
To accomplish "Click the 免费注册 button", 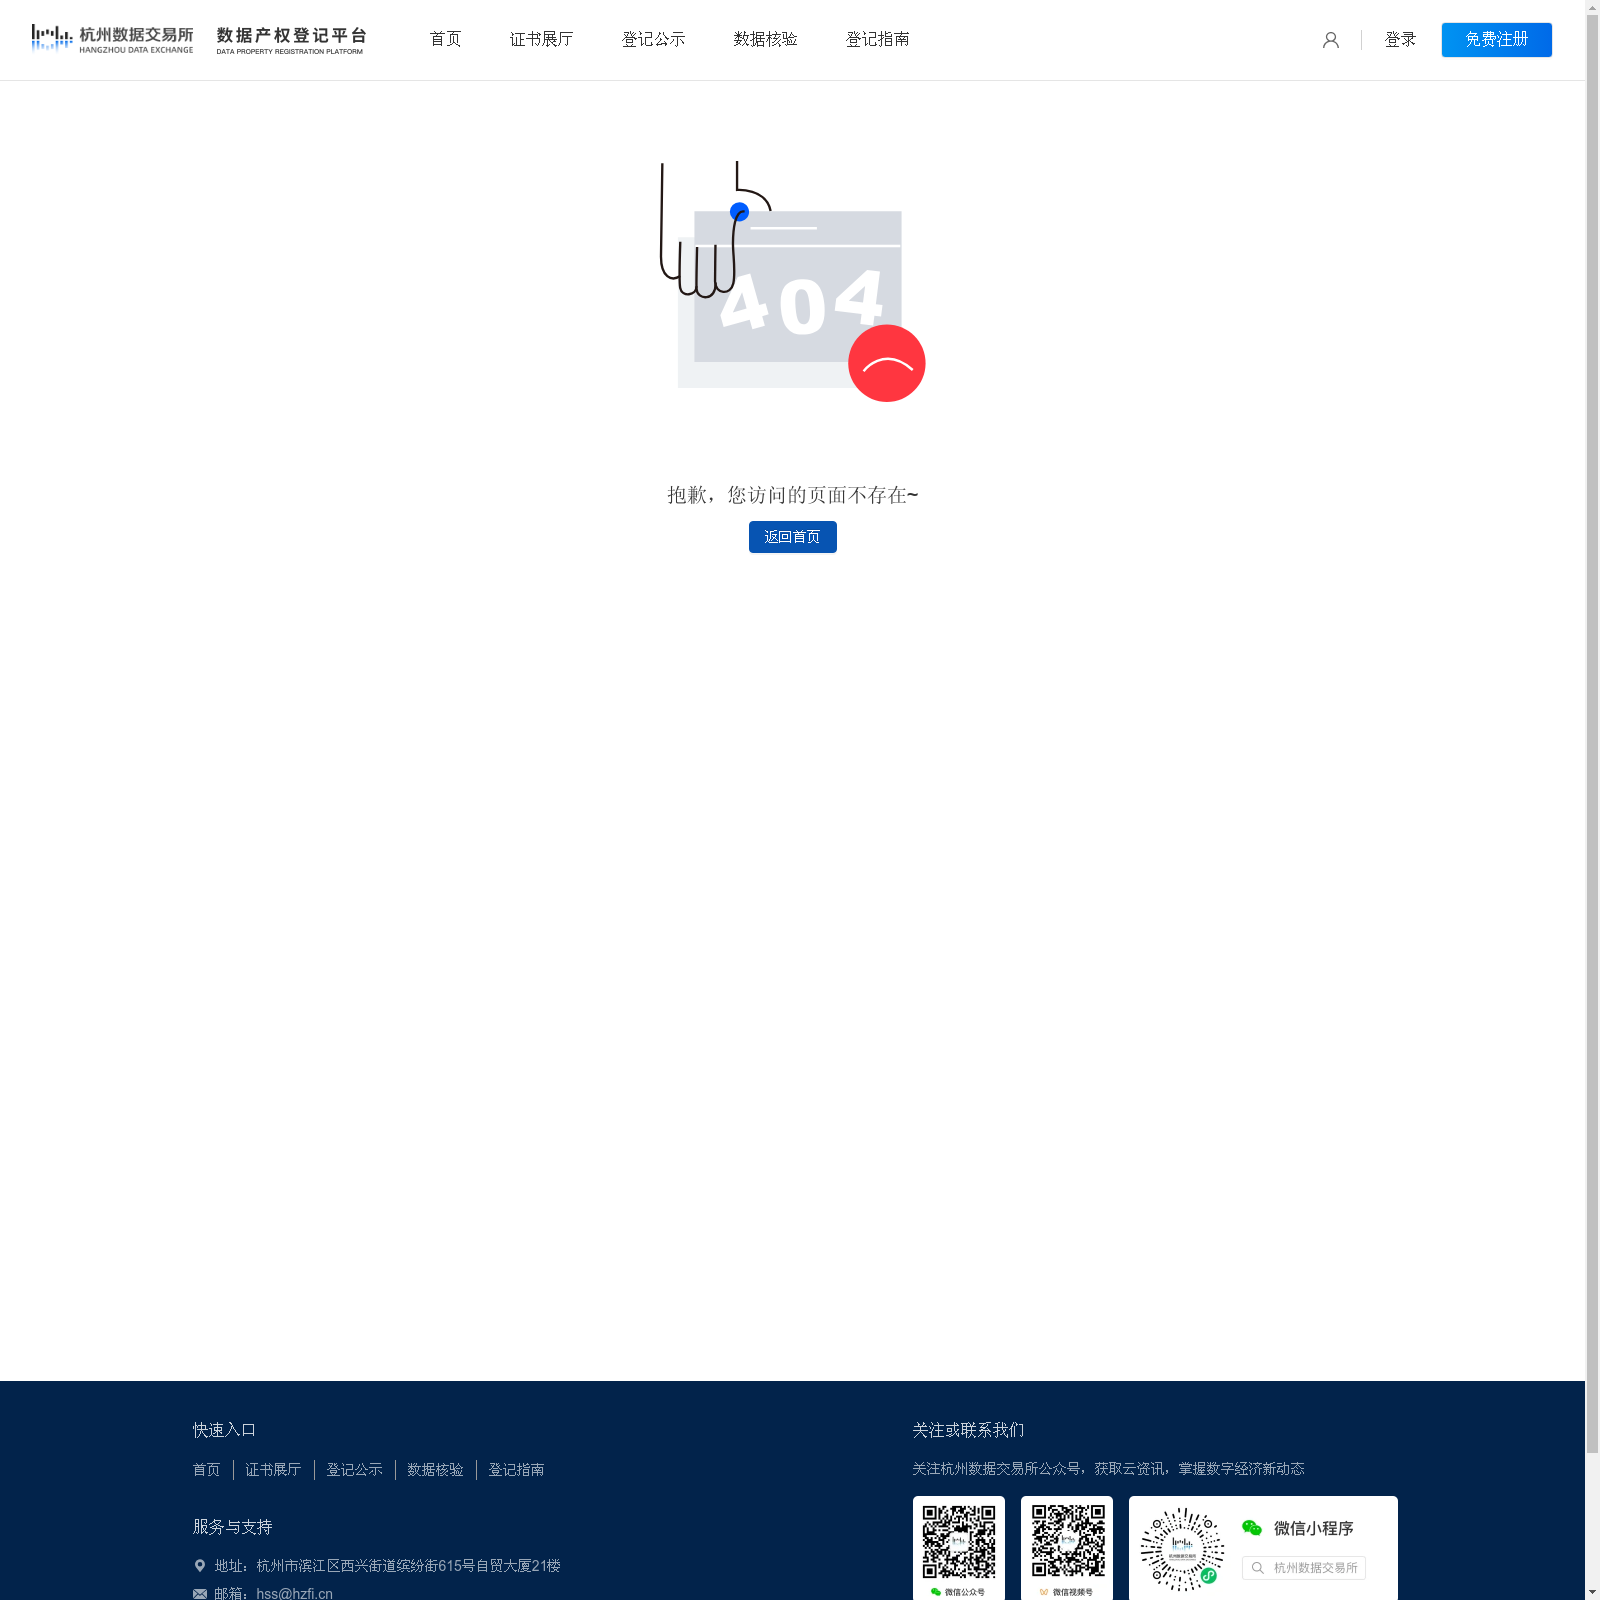I will point(1496,39).
